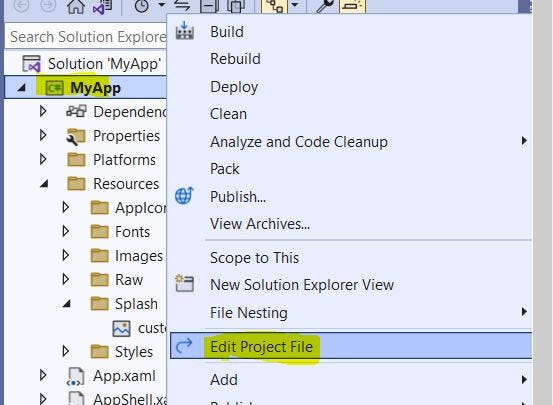Click the Build icon in context menu

[x=184, y=31]
